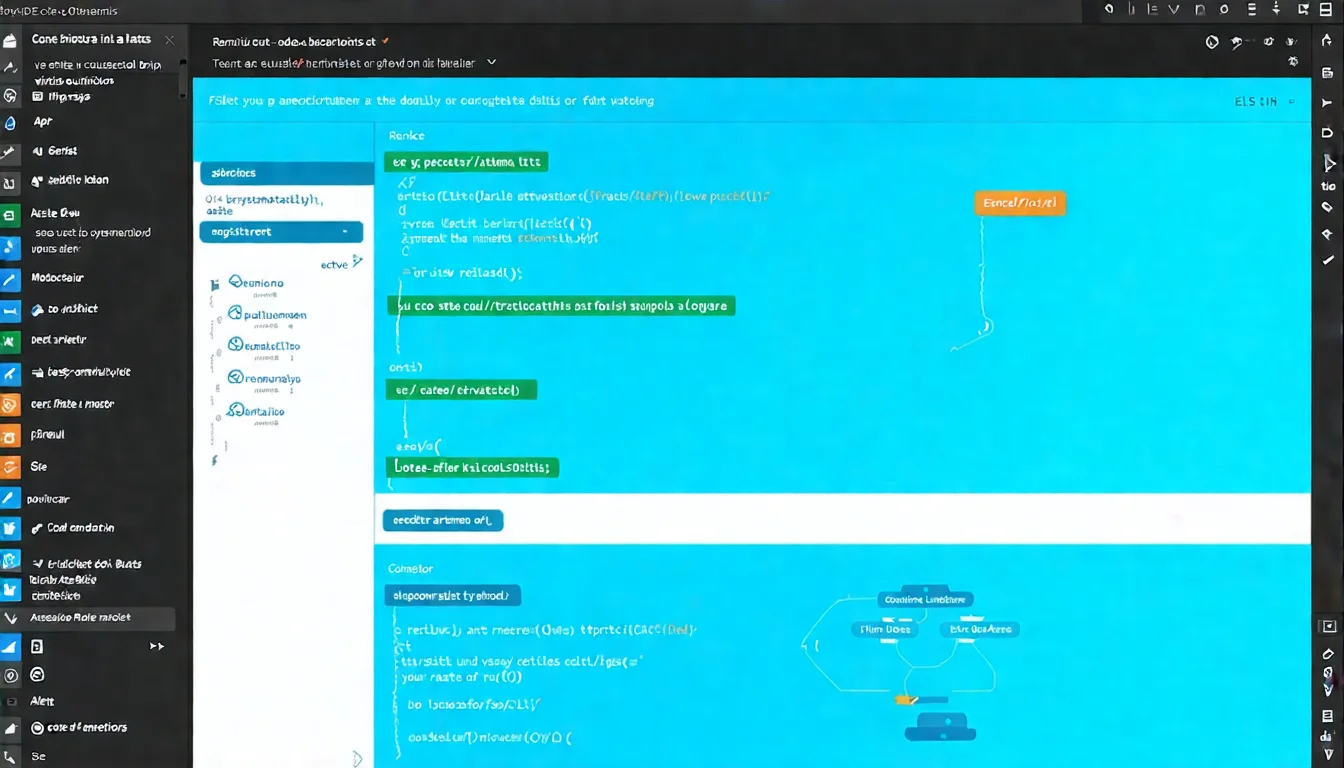Select the orange icon next to pareul
This screenshot has width=1344, height=768.
pos(10,436)
